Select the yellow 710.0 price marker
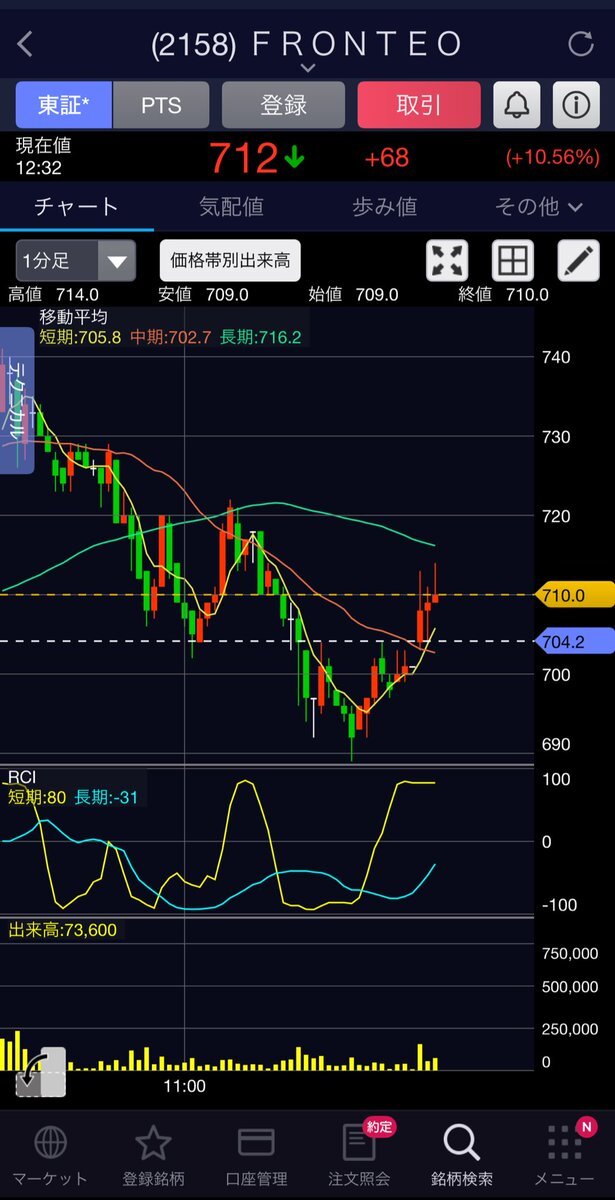This screenshot has width=615, height=1200. [576, 594]
